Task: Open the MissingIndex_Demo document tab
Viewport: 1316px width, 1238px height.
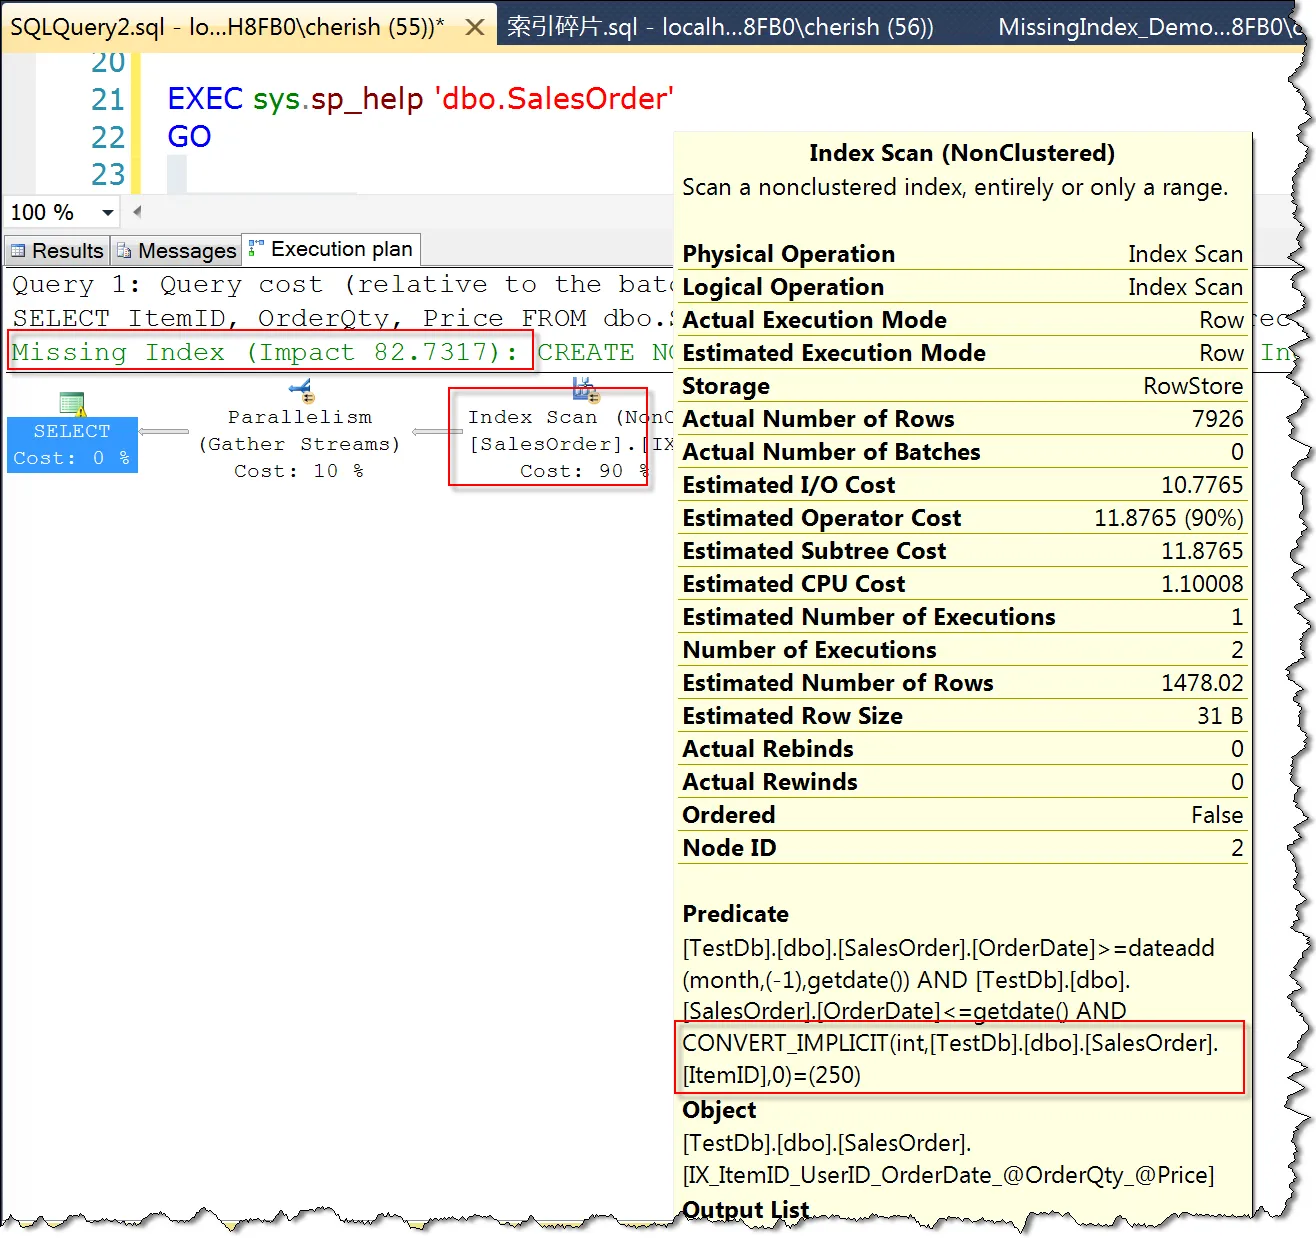Action: click(x=1150, y=27)
